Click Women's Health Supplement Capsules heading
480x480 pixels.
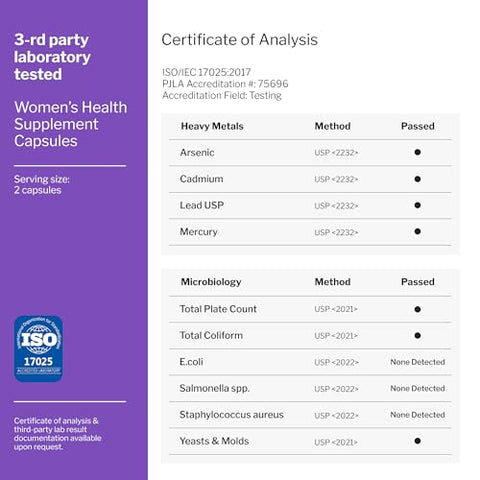[x=71, y=124]
